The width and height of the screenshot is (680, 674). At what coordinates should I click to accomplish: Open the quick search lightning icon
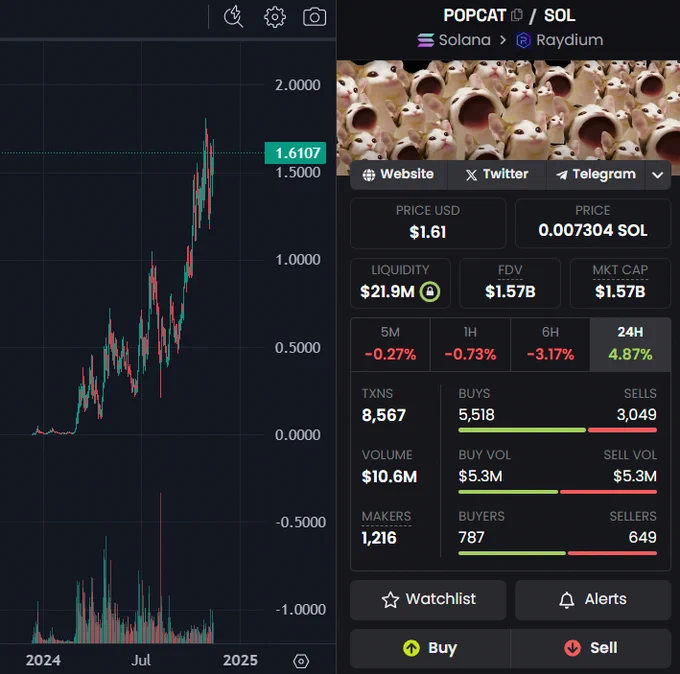click(x=233, y=17)
